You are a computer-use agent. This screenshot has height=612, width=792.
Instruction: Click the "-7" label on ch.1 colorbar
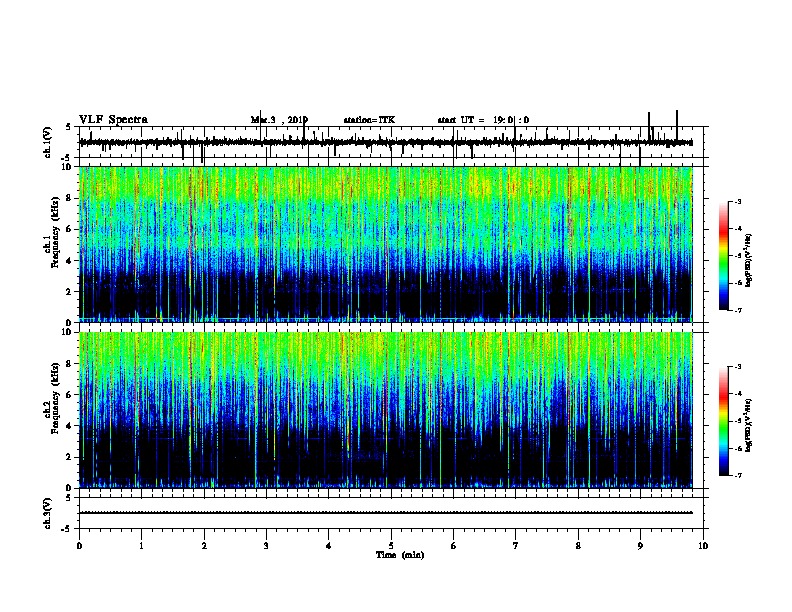pos(737,310)
